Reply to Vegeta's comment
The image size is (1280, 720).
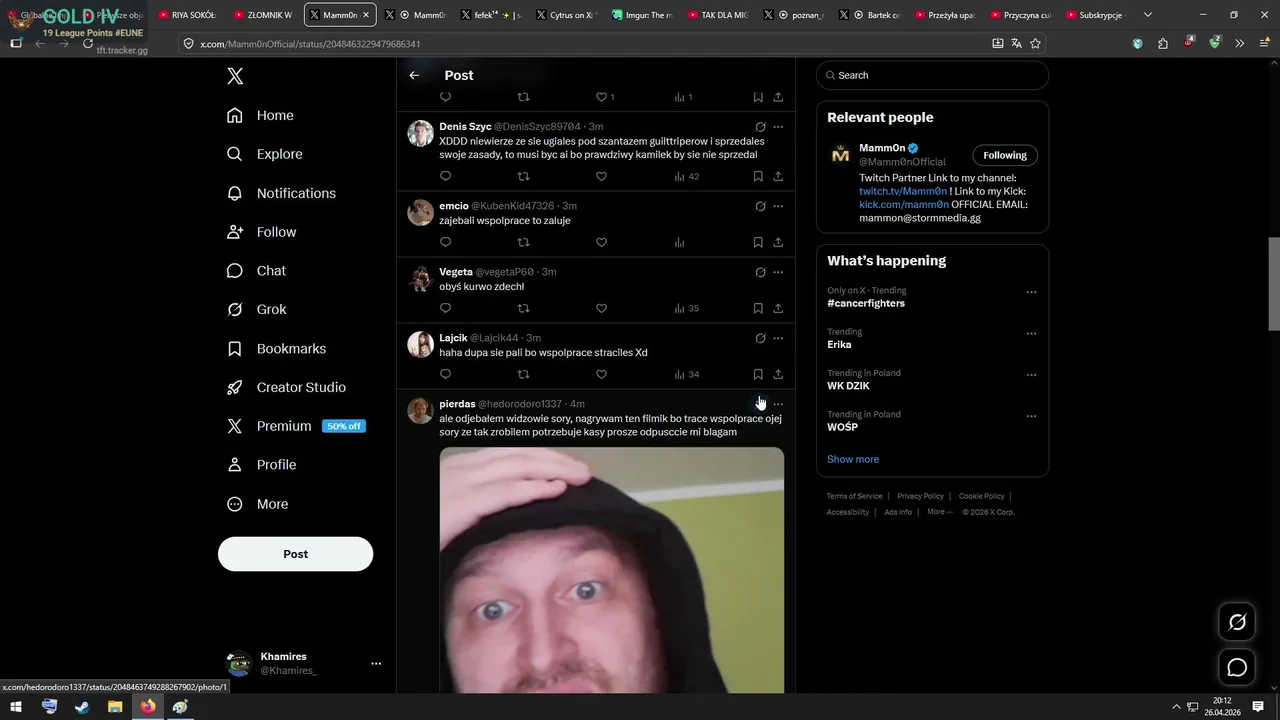446,308
